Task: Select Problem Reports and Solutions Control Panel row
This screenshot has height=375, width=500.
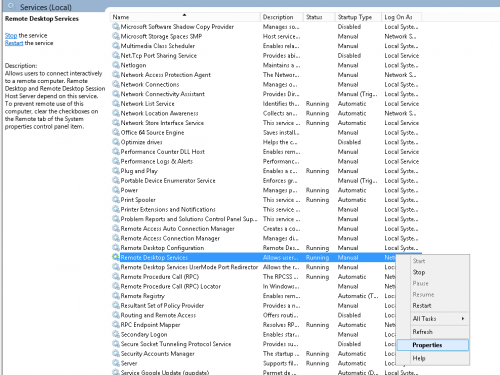Action: [x=266, y=219]
